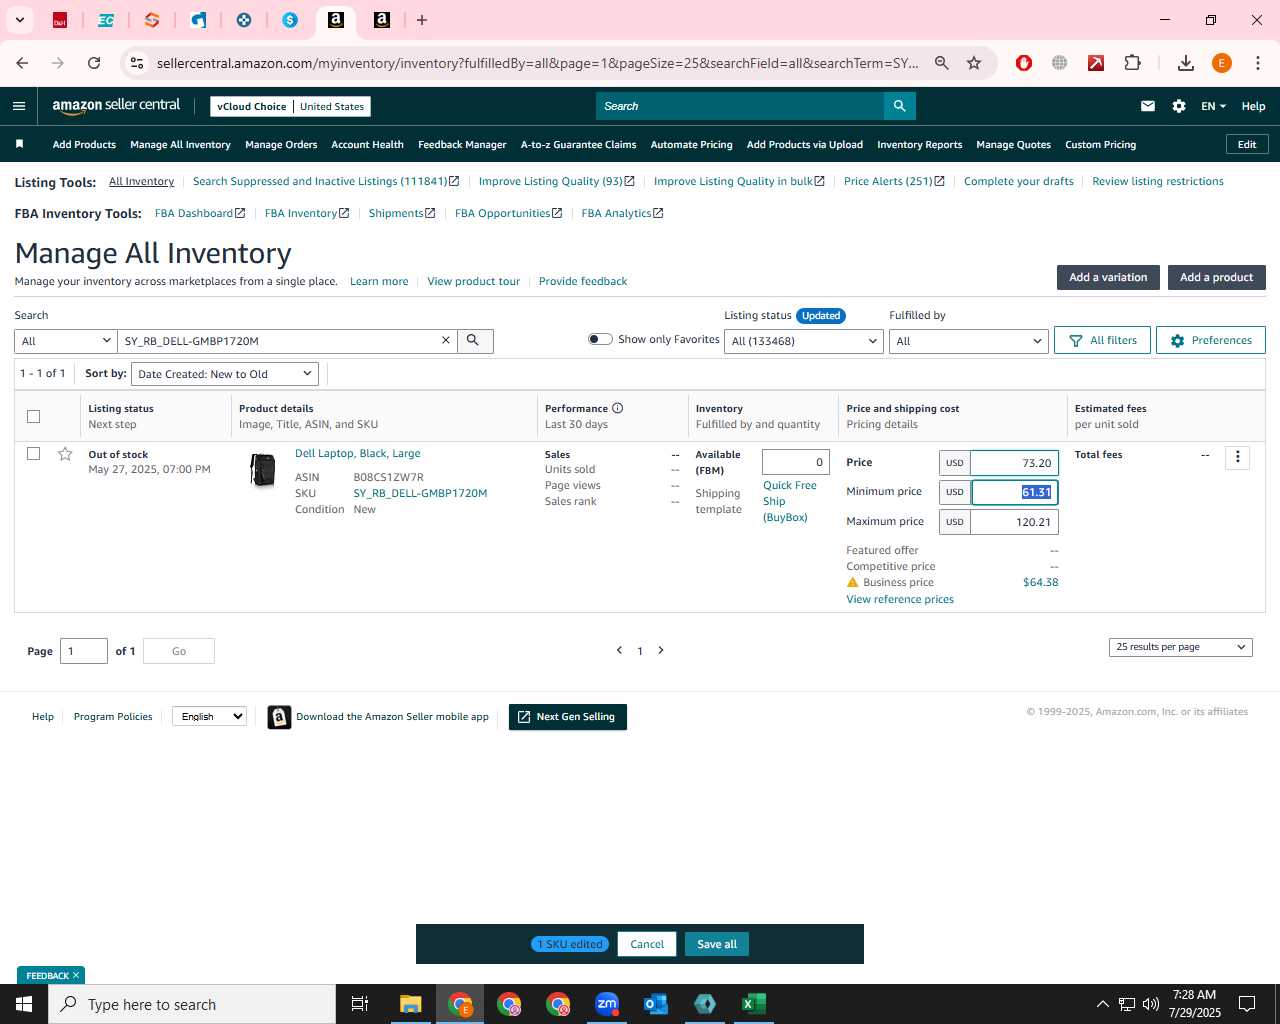Click the Save all button
This screenshot has height=1024, width=1280.
pos(717,944)
